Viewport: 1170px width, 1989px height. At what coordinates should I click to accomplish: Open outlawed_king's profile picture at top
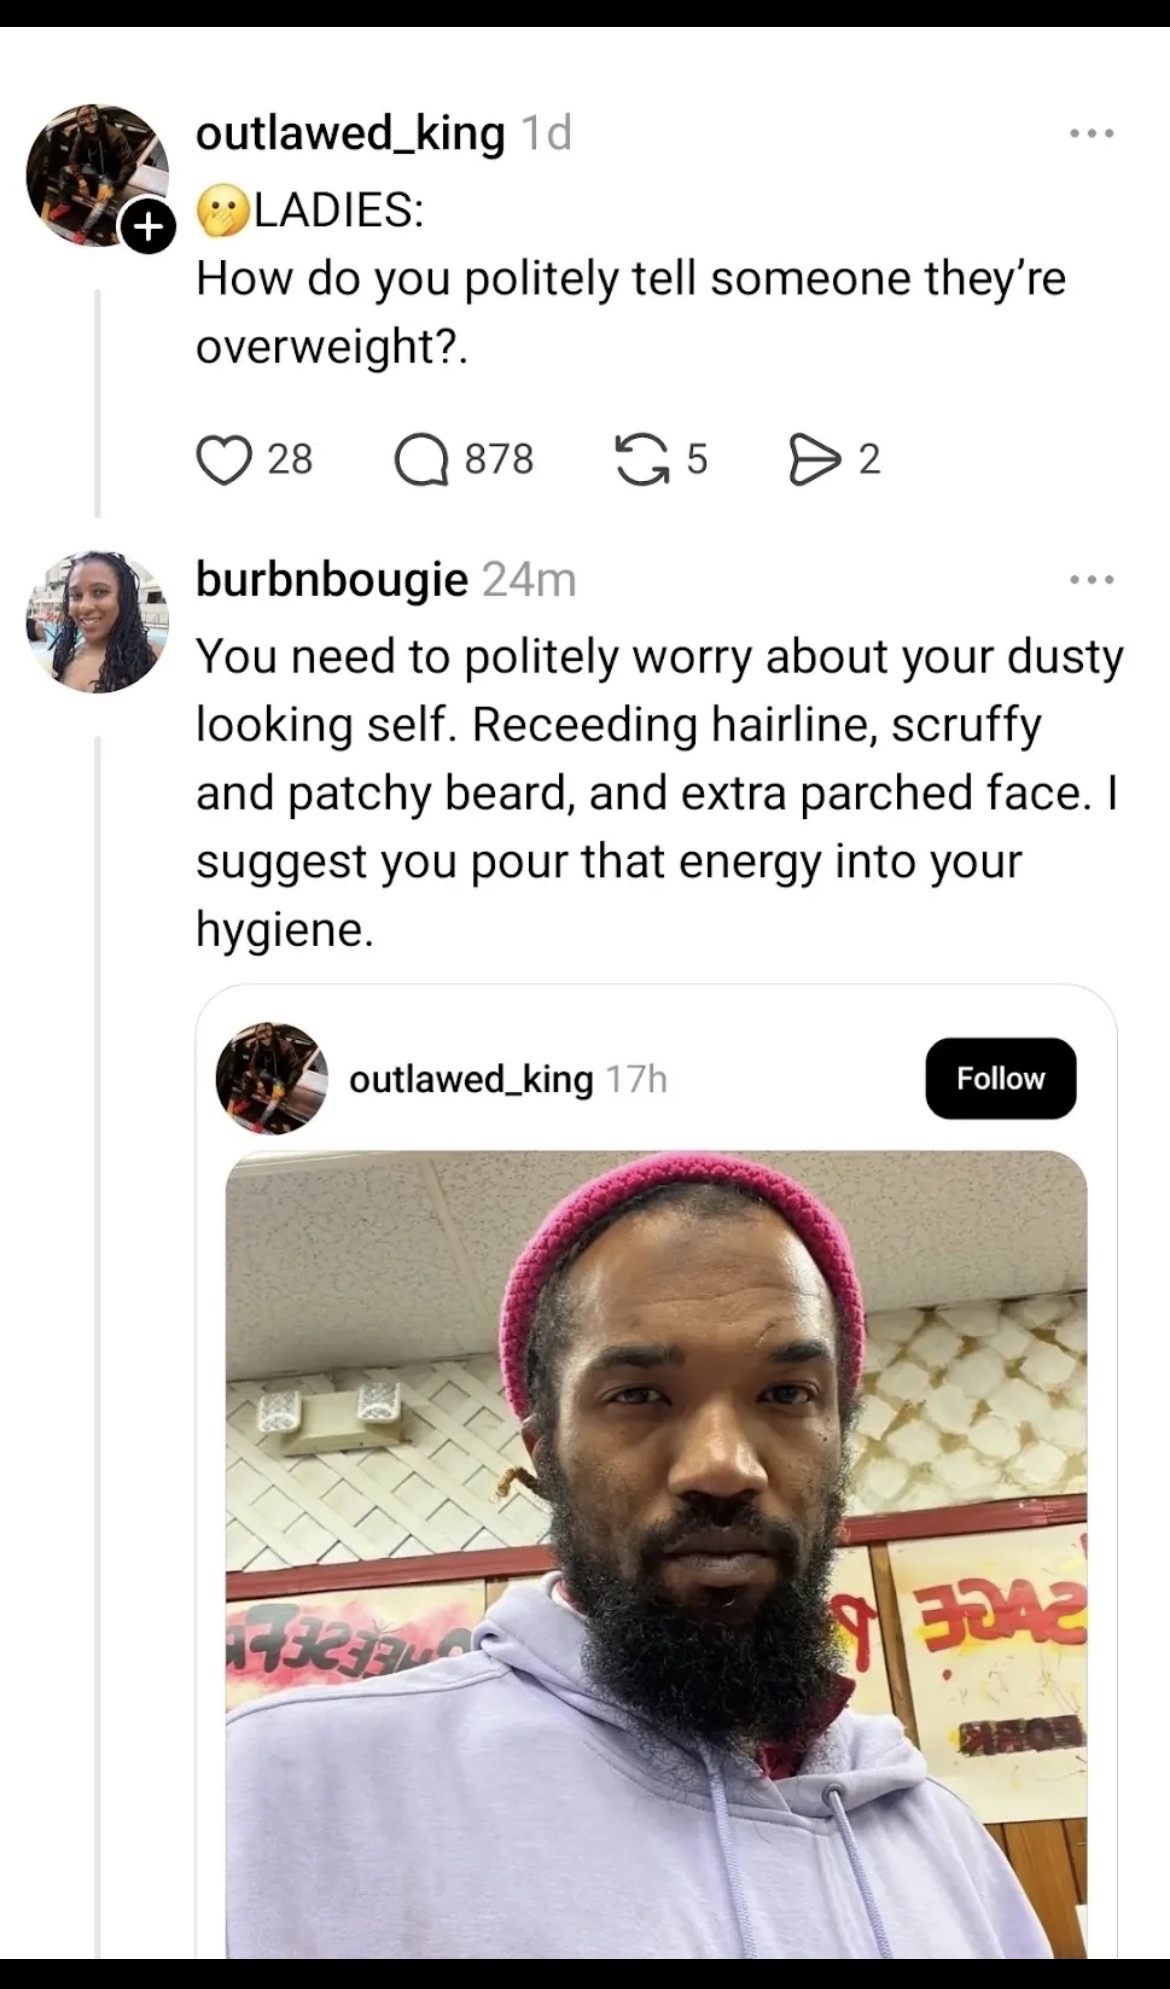pos(97,175)
